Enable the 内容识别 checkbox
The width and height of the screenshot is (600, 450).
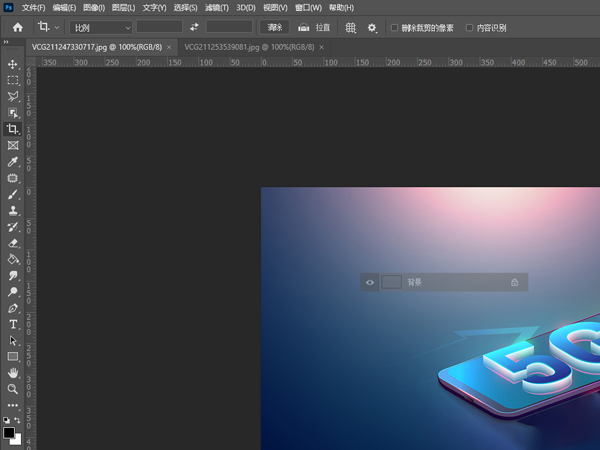click(x=470, y=28)
